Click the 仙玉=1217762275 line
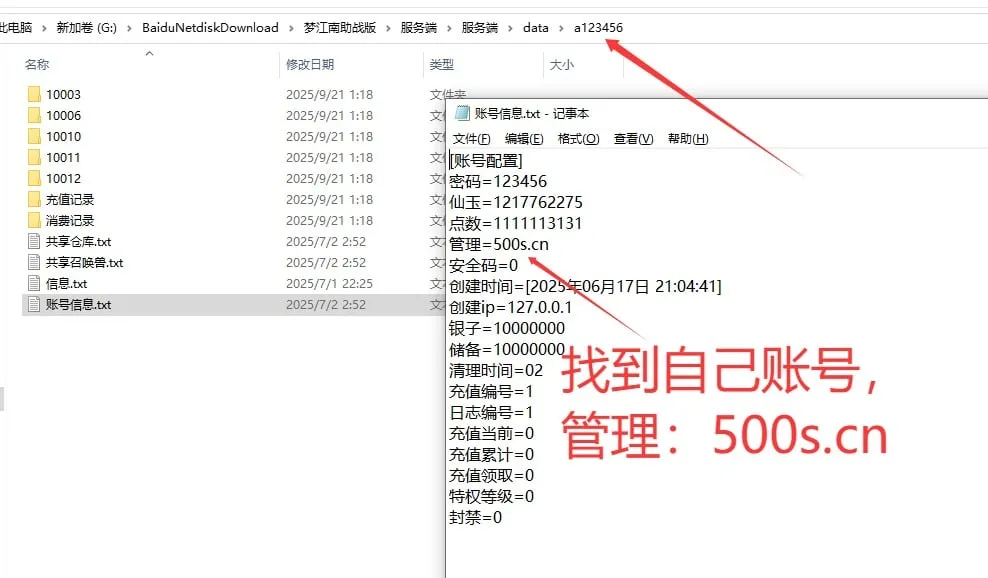 [515, 202]
